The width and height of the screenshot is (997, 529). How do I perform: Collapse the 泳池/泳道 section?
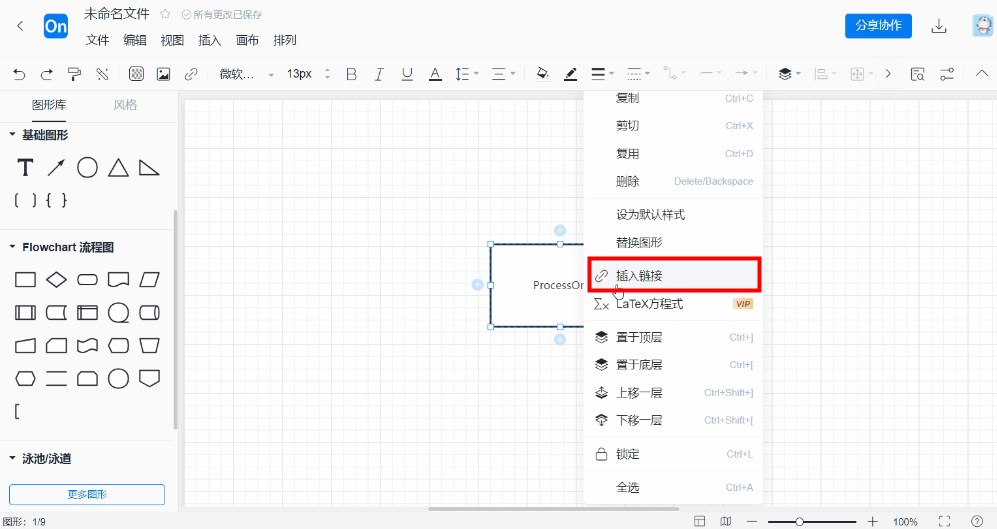coord(12,458)
